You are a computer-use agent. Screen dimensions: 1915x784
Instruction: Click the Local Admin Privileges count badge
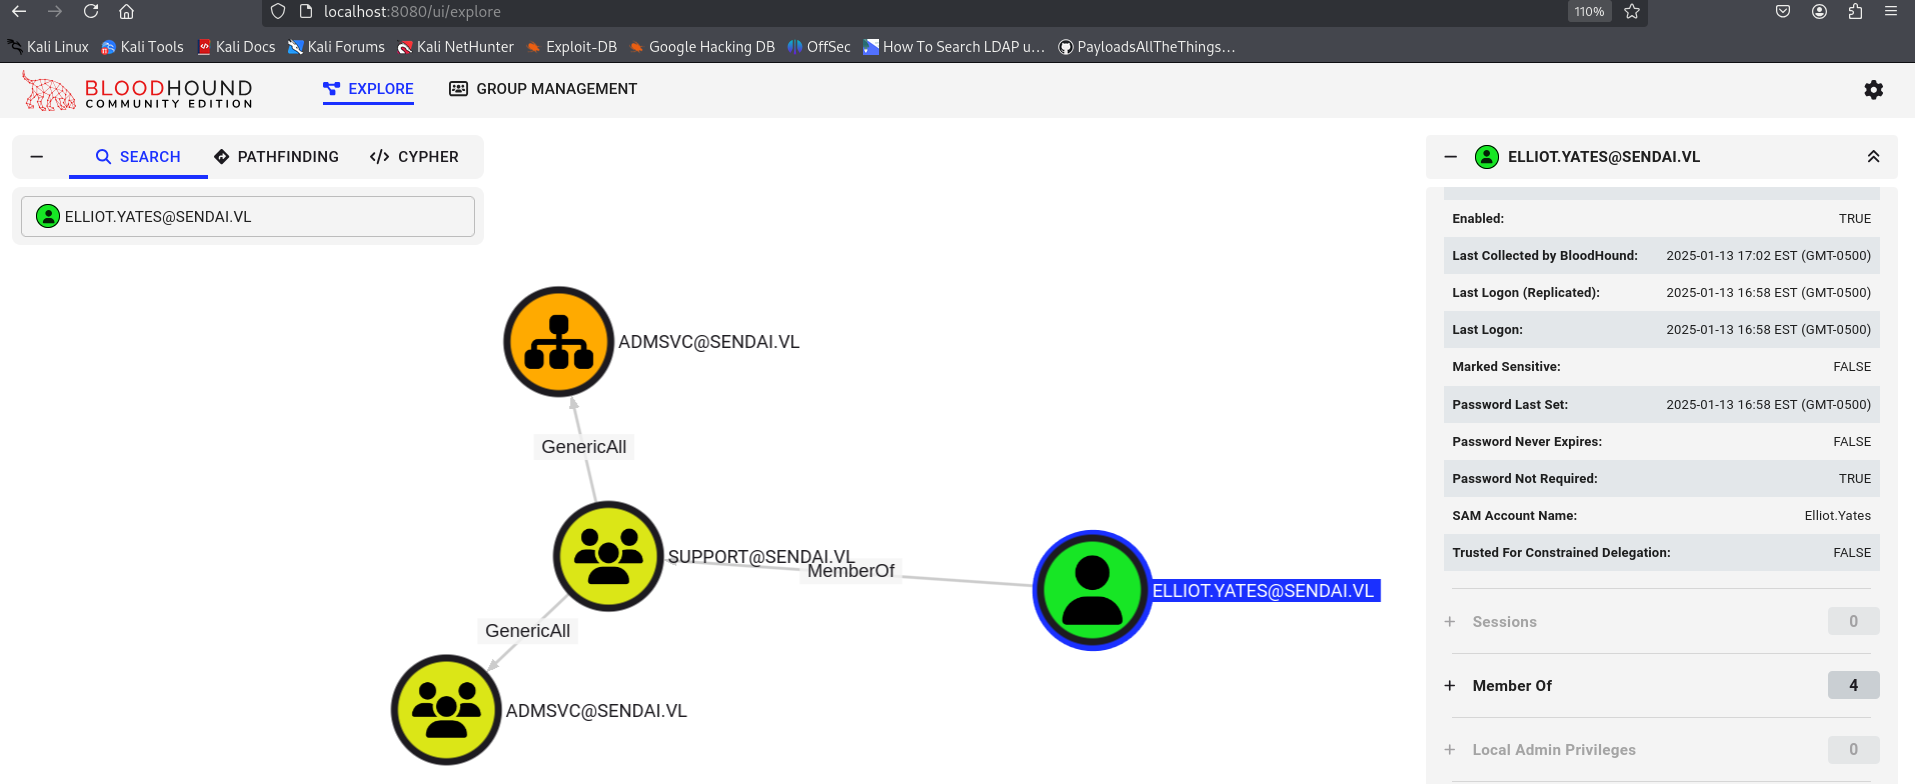1853,749
